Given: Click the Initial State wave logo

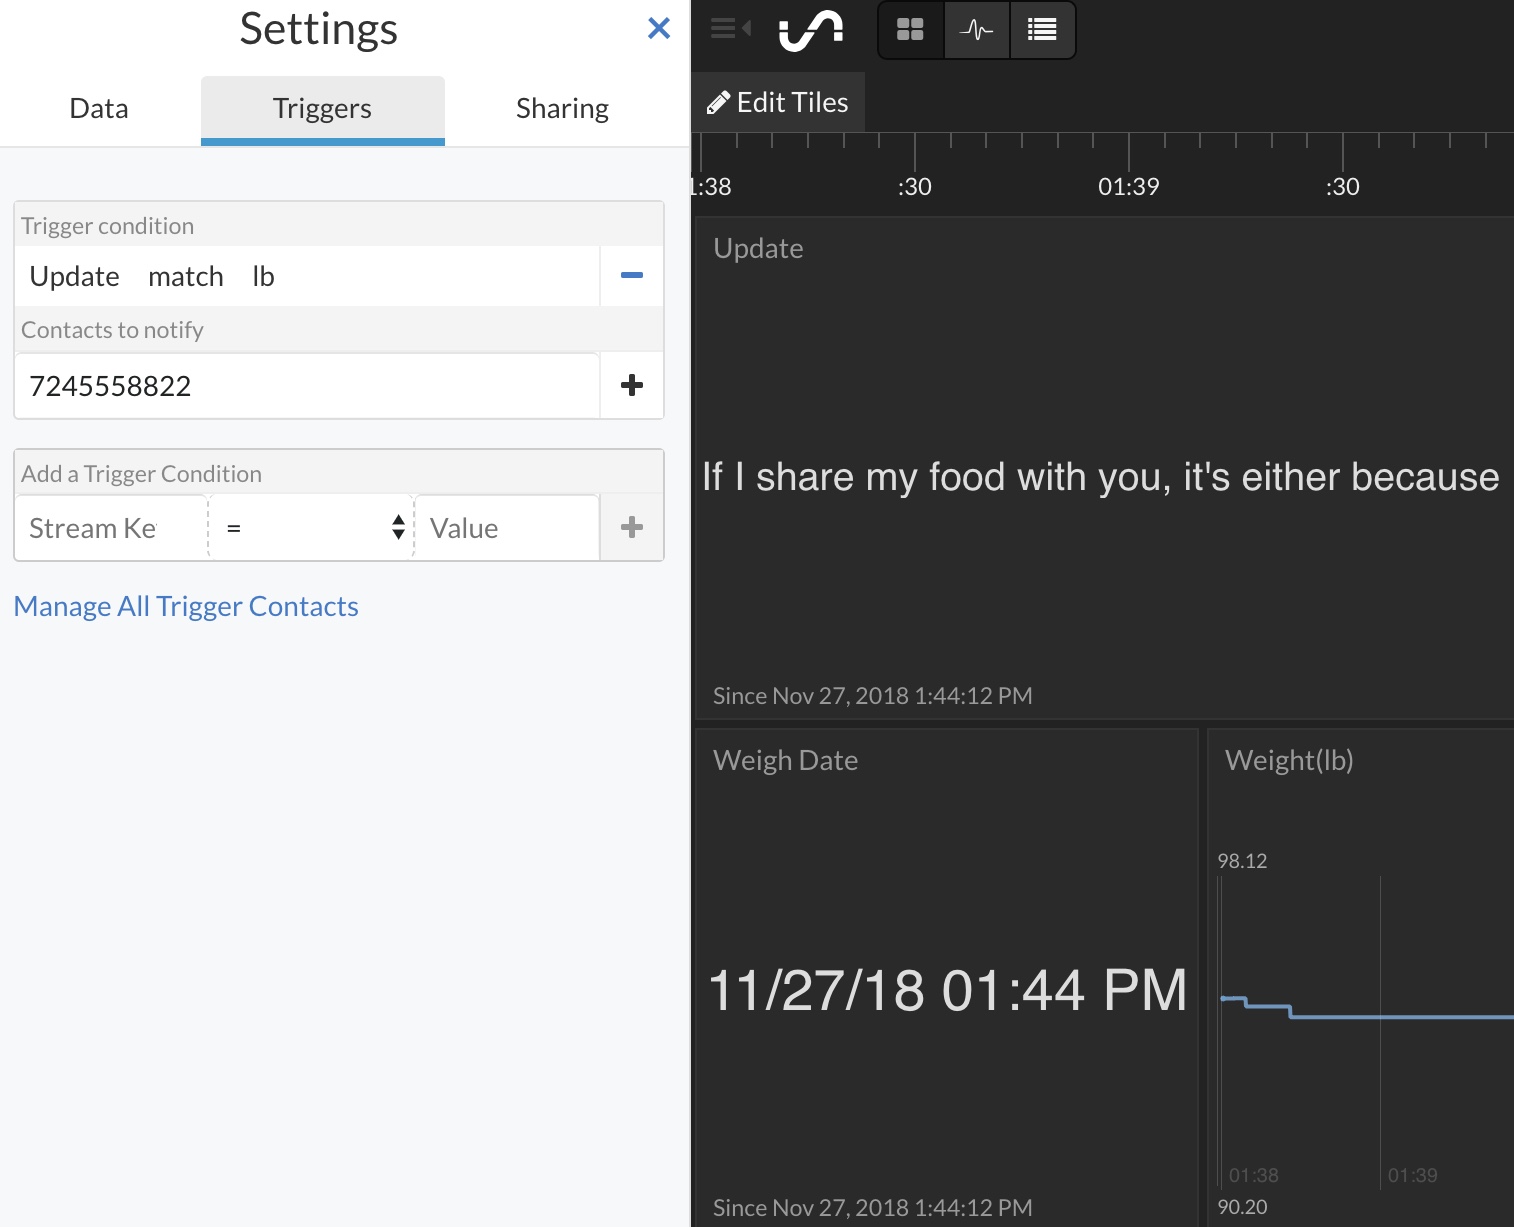Looking at the screenshot, I should click(x=810, y=30).
